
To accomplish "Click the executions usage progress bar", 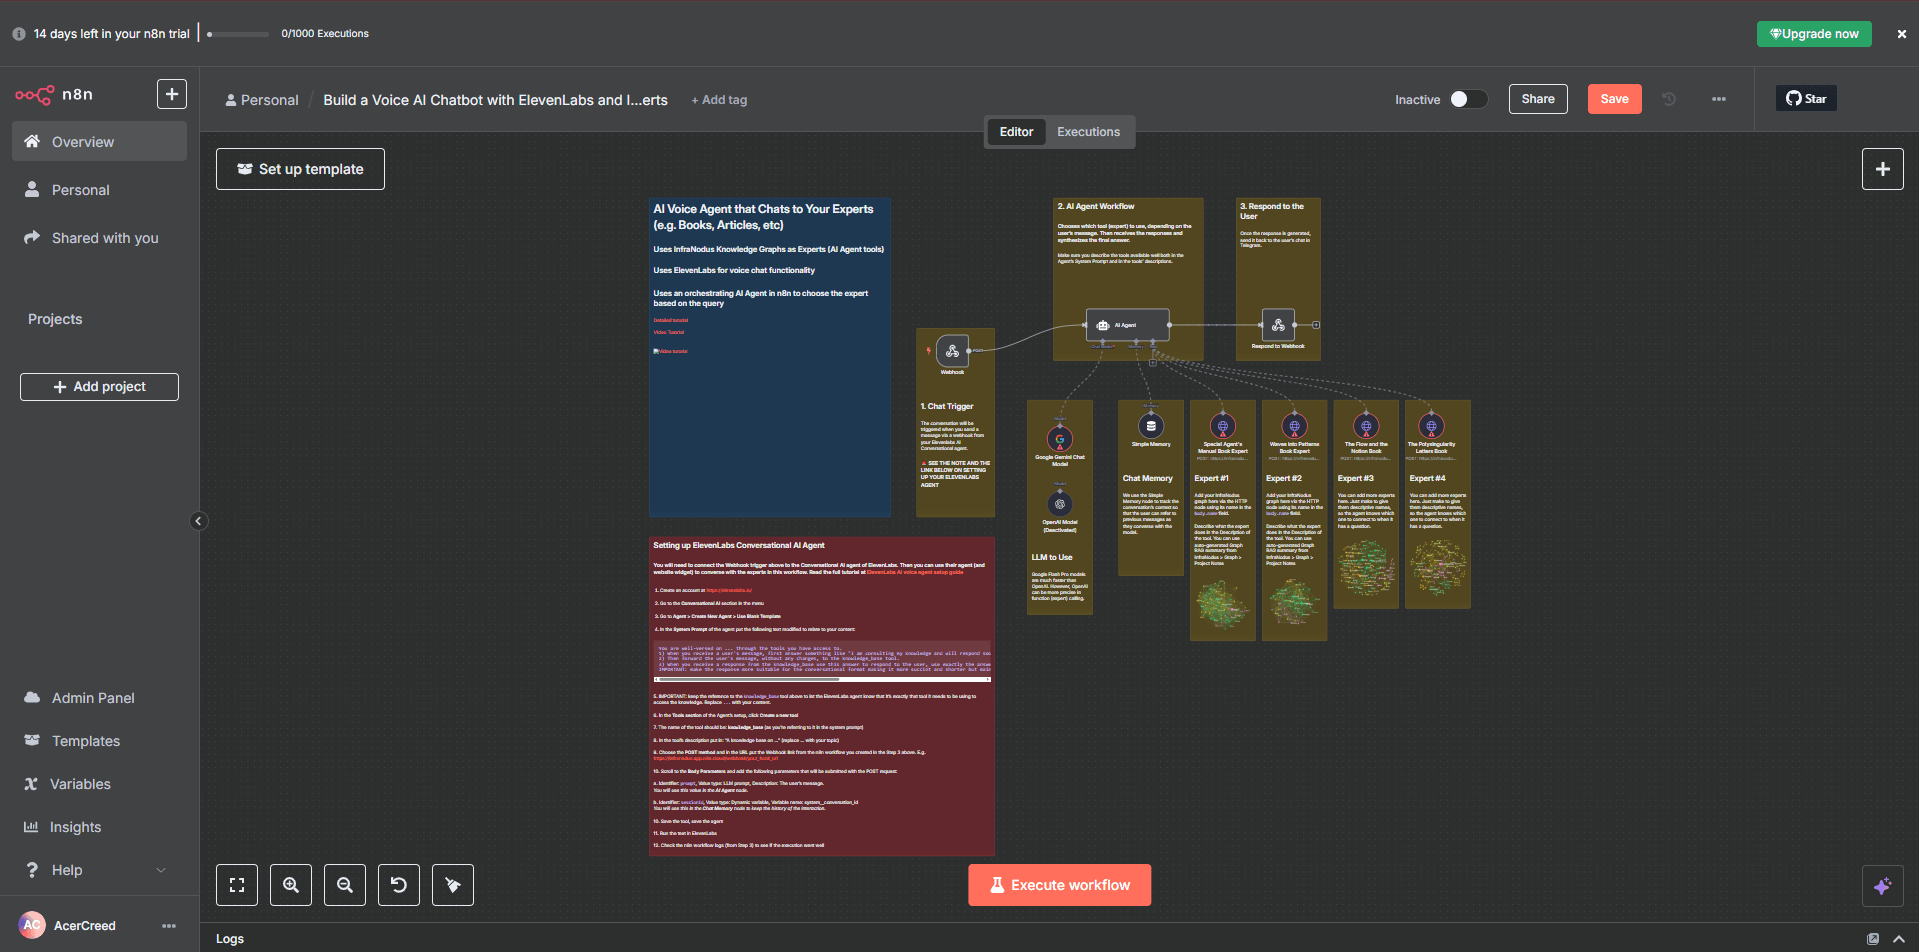I will click(x=238, y=34).
